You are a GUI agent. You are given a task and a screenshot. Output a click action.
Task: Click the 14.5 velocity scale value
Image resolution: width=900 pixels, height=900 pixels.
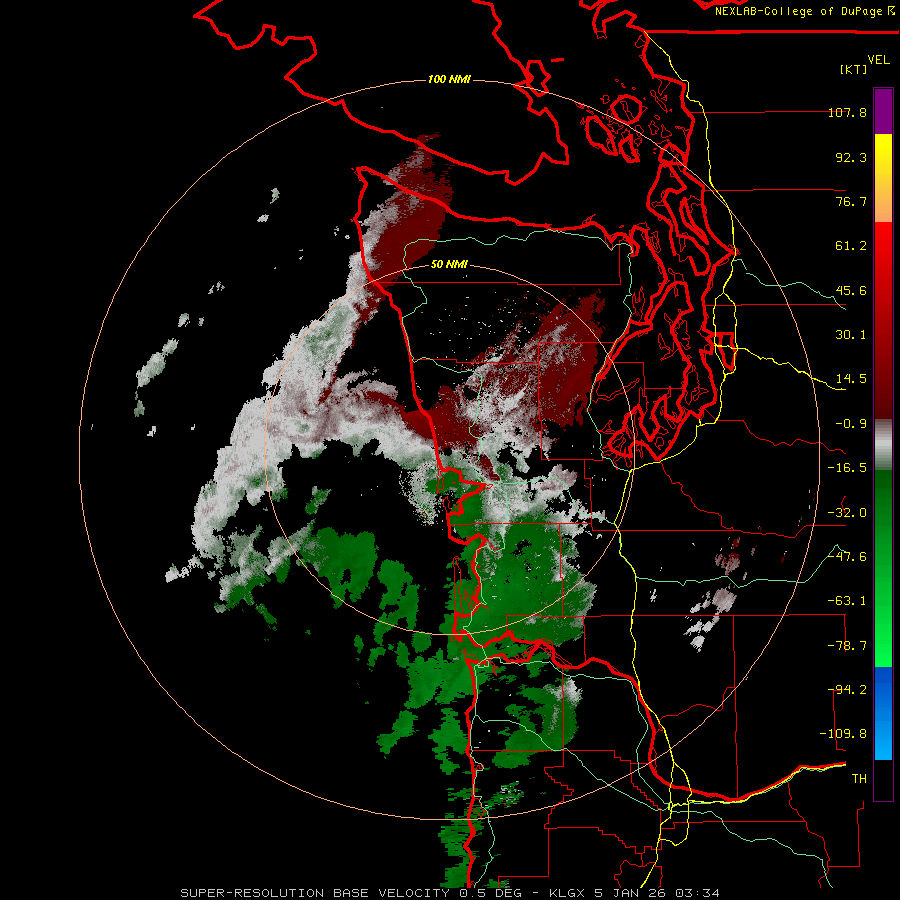tap(851, 379)
